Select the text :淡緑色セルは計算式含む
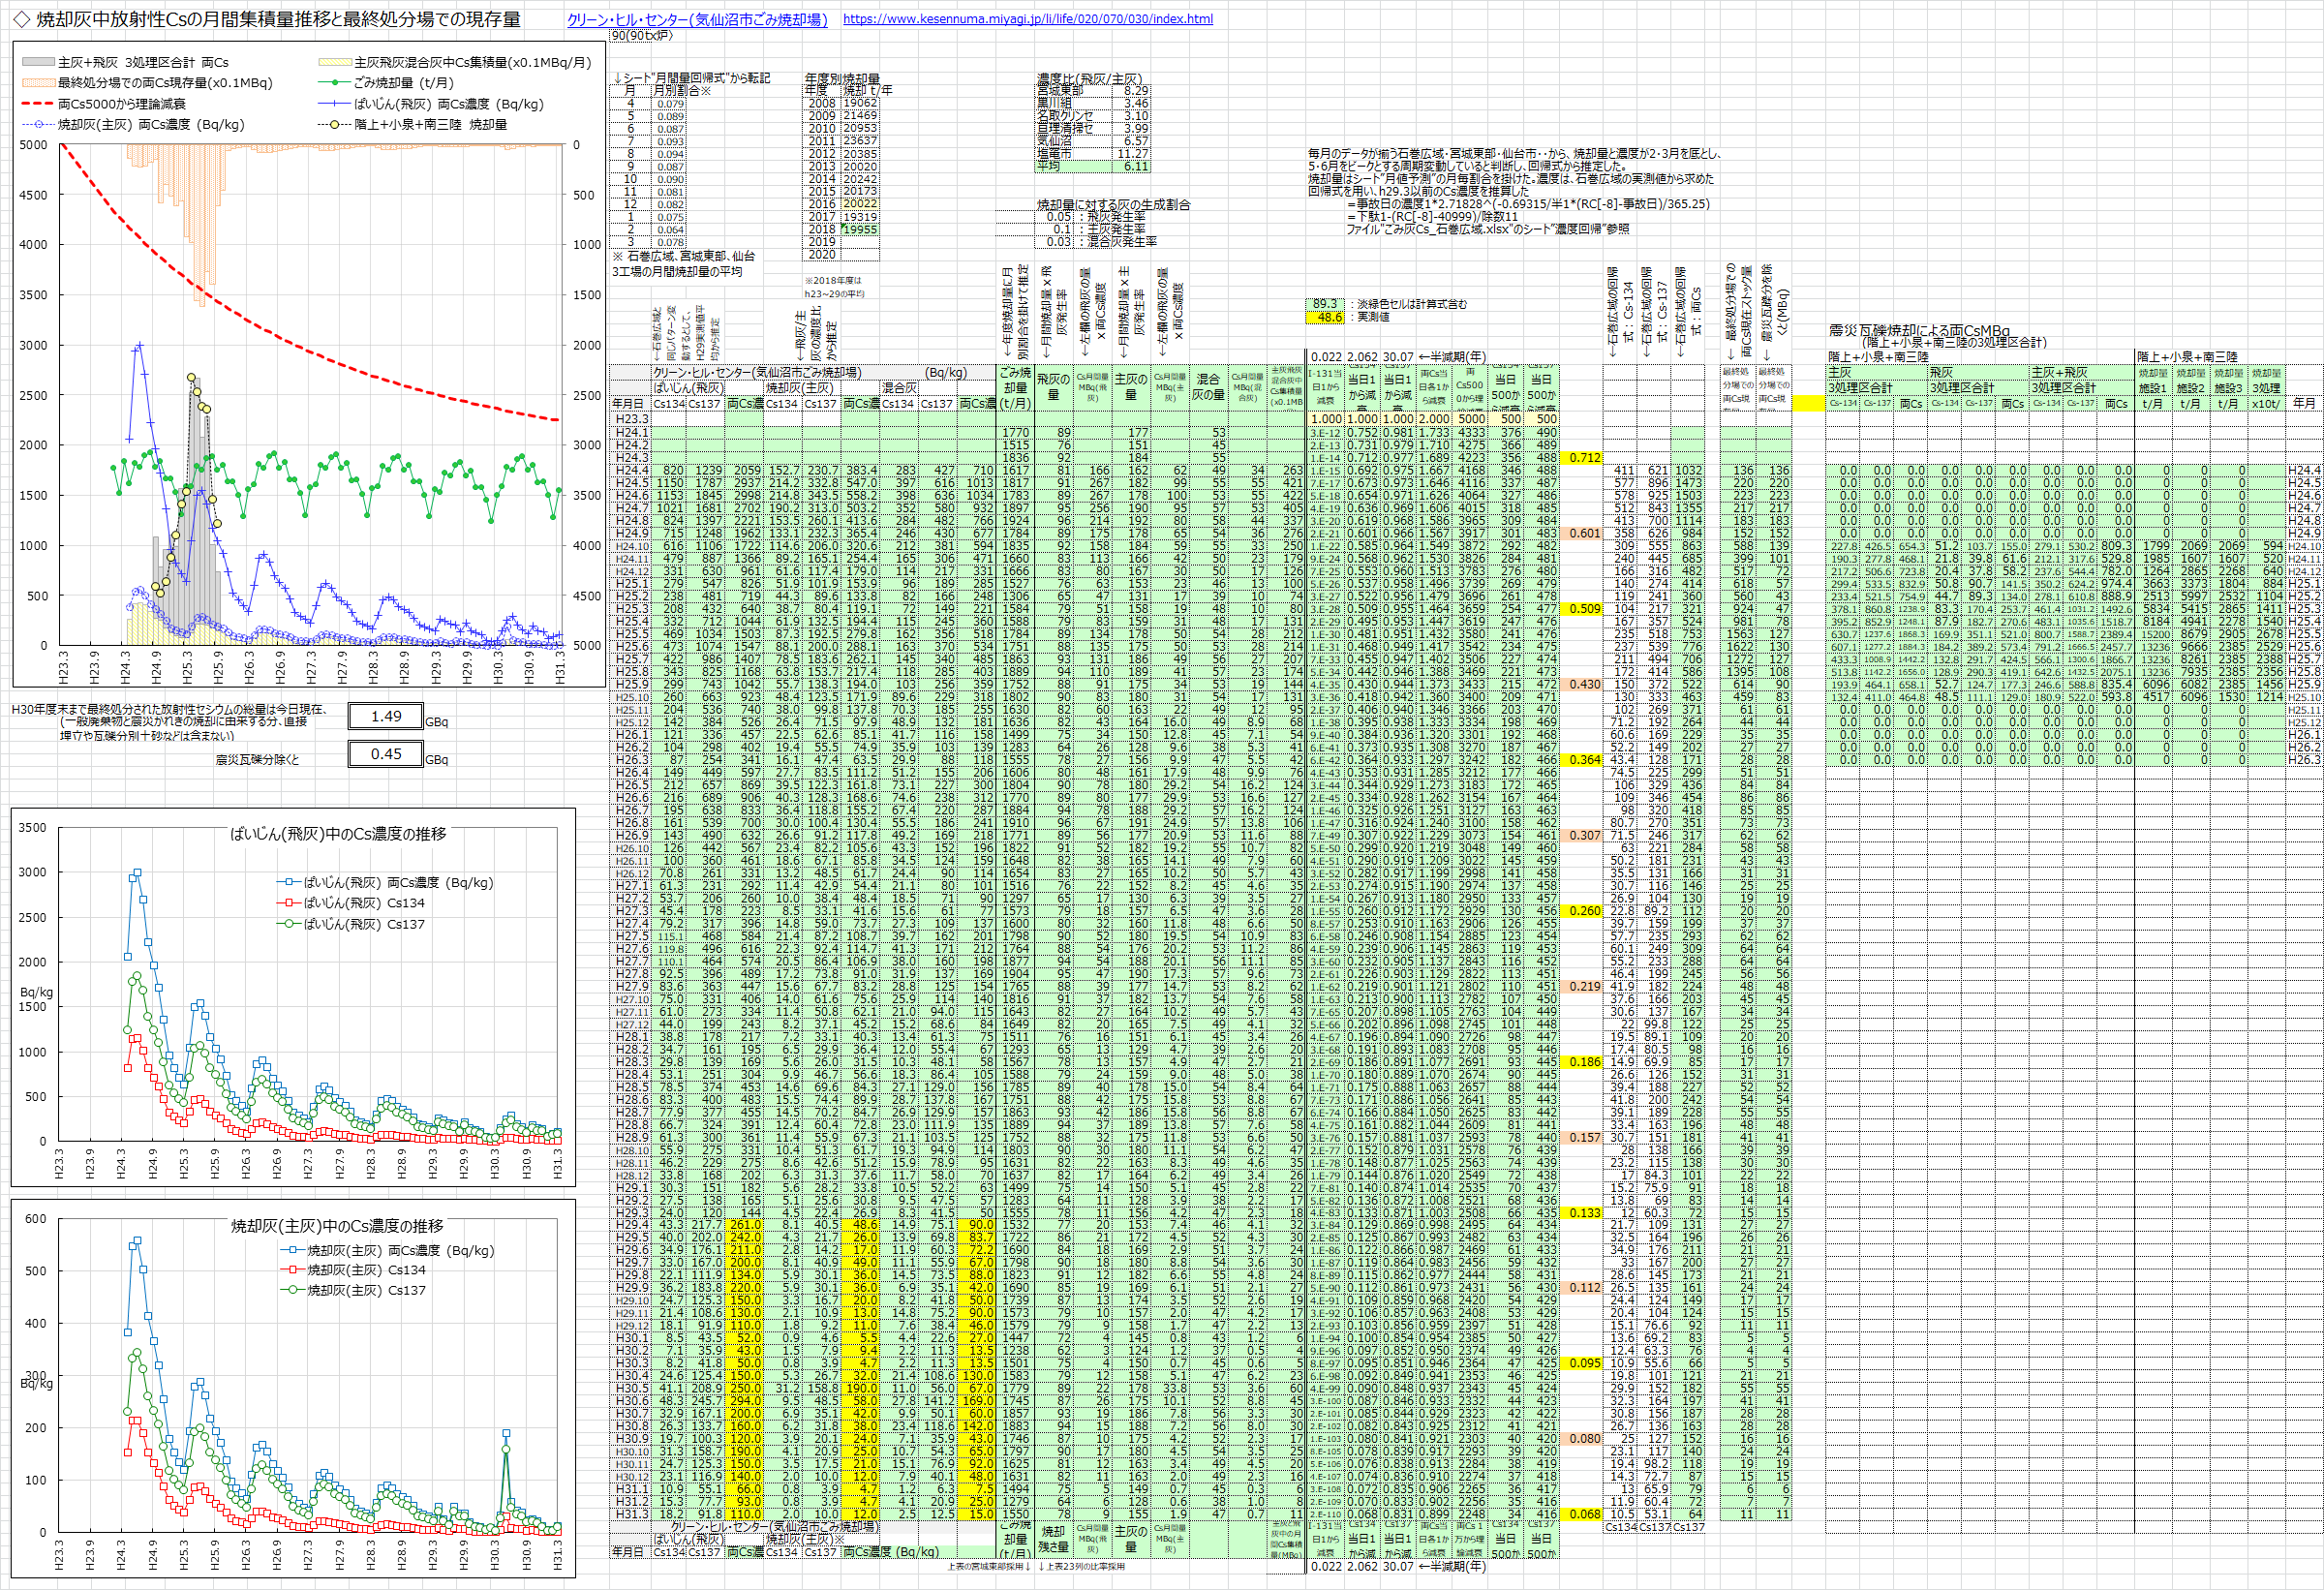2324x1590 pixels. [1408, 304]
